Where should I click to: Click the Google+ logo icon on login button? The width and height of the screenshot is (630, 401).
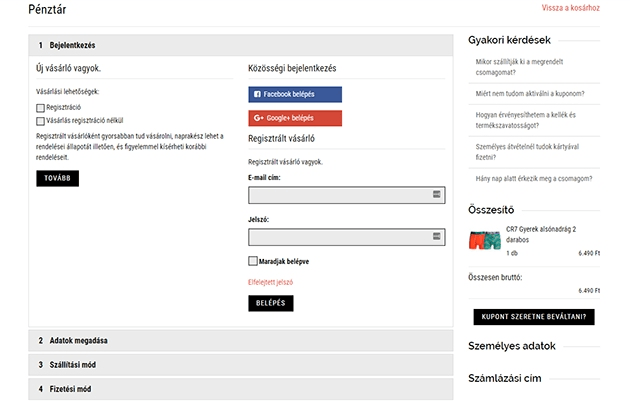point(258,118)
